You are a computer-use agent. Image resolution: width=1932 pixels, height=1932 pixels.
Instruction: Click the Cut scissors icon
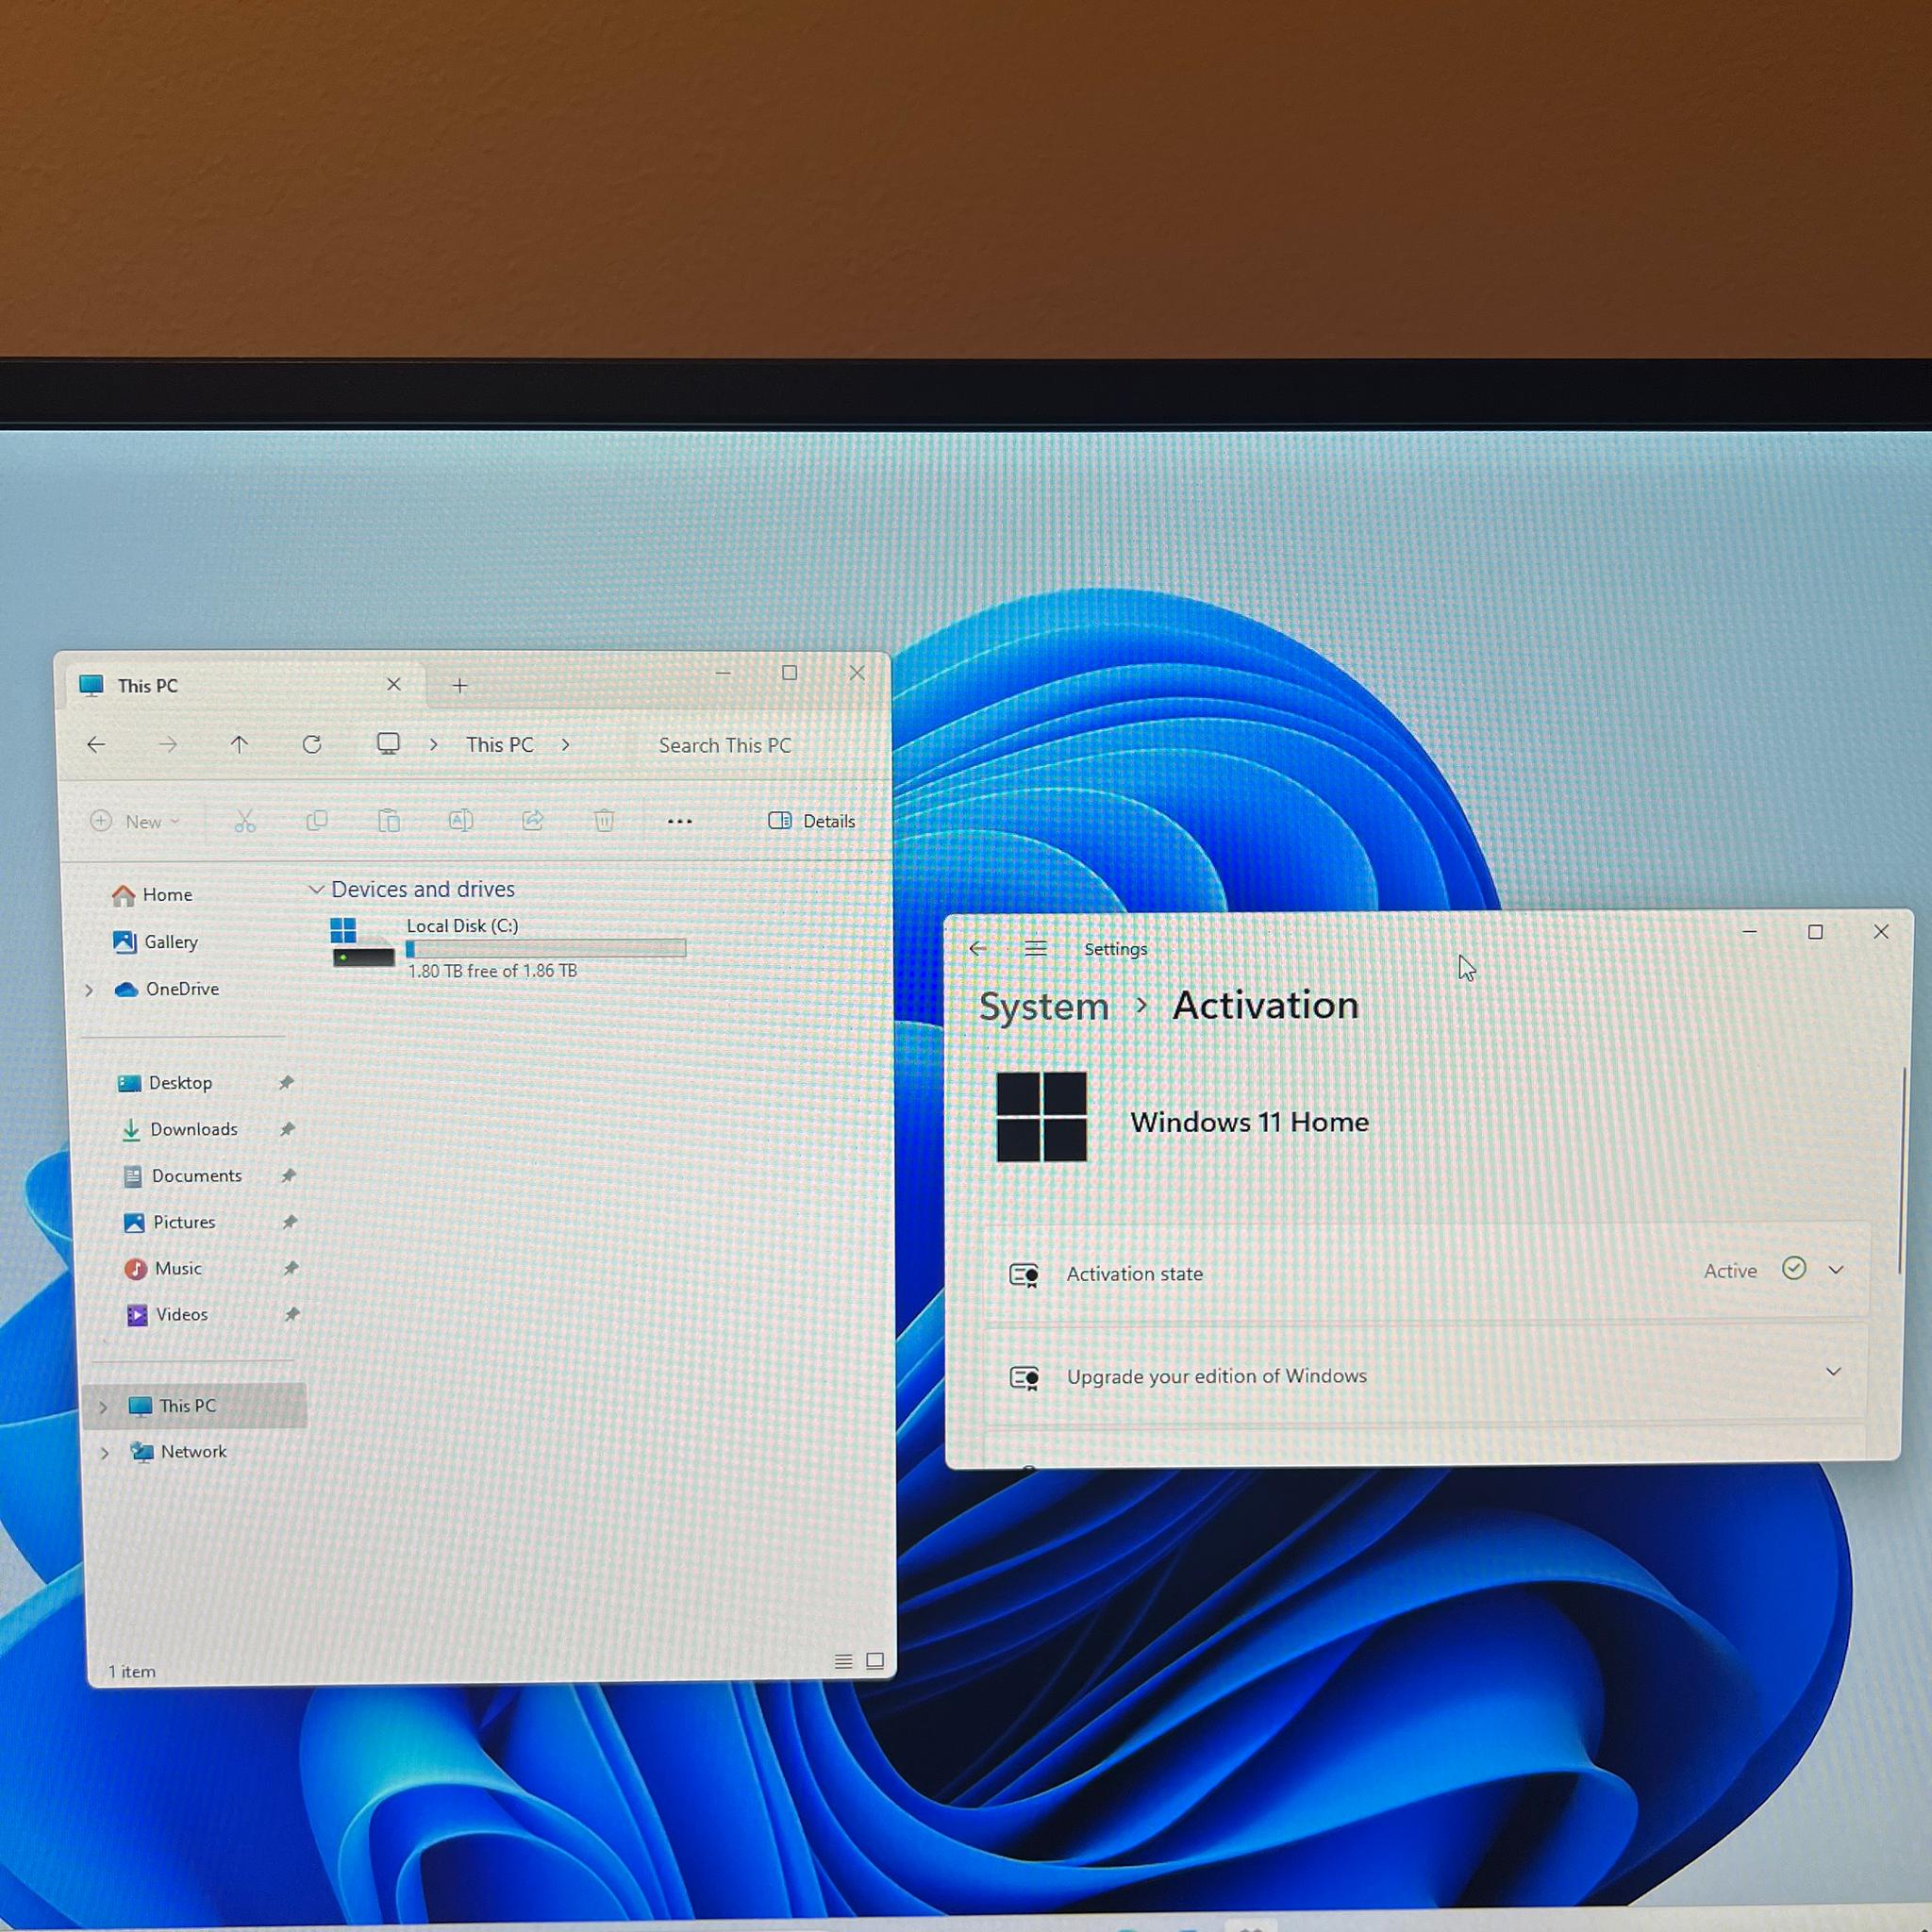(x=245, y=821)
